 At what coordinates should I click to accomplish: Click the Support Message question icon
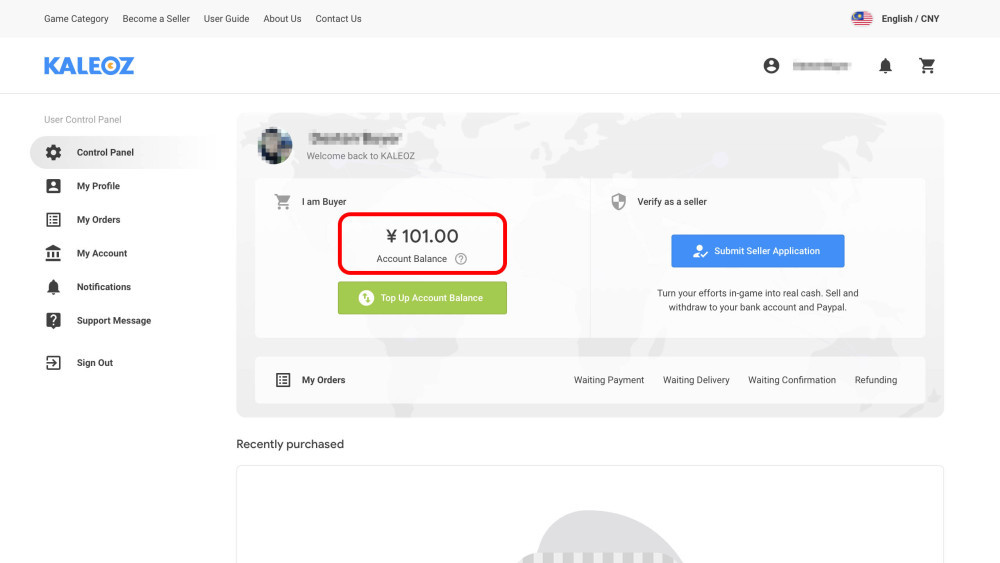tap(54, 321)
